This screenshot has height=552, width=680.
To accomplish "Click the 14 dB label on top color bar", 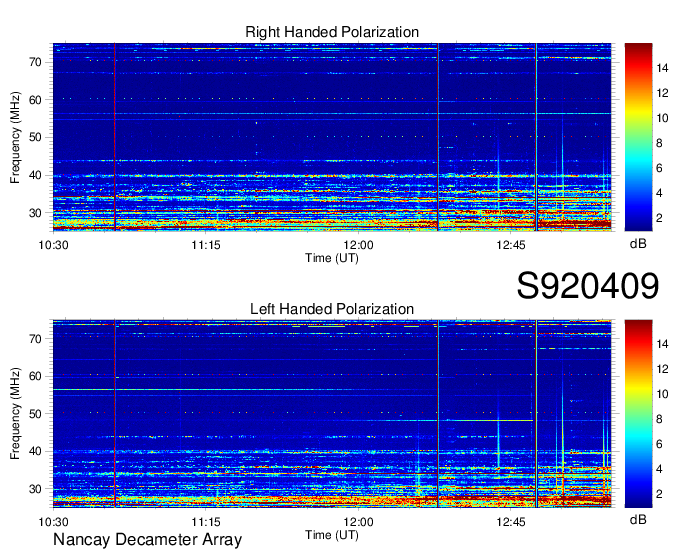I will [662, 68].
